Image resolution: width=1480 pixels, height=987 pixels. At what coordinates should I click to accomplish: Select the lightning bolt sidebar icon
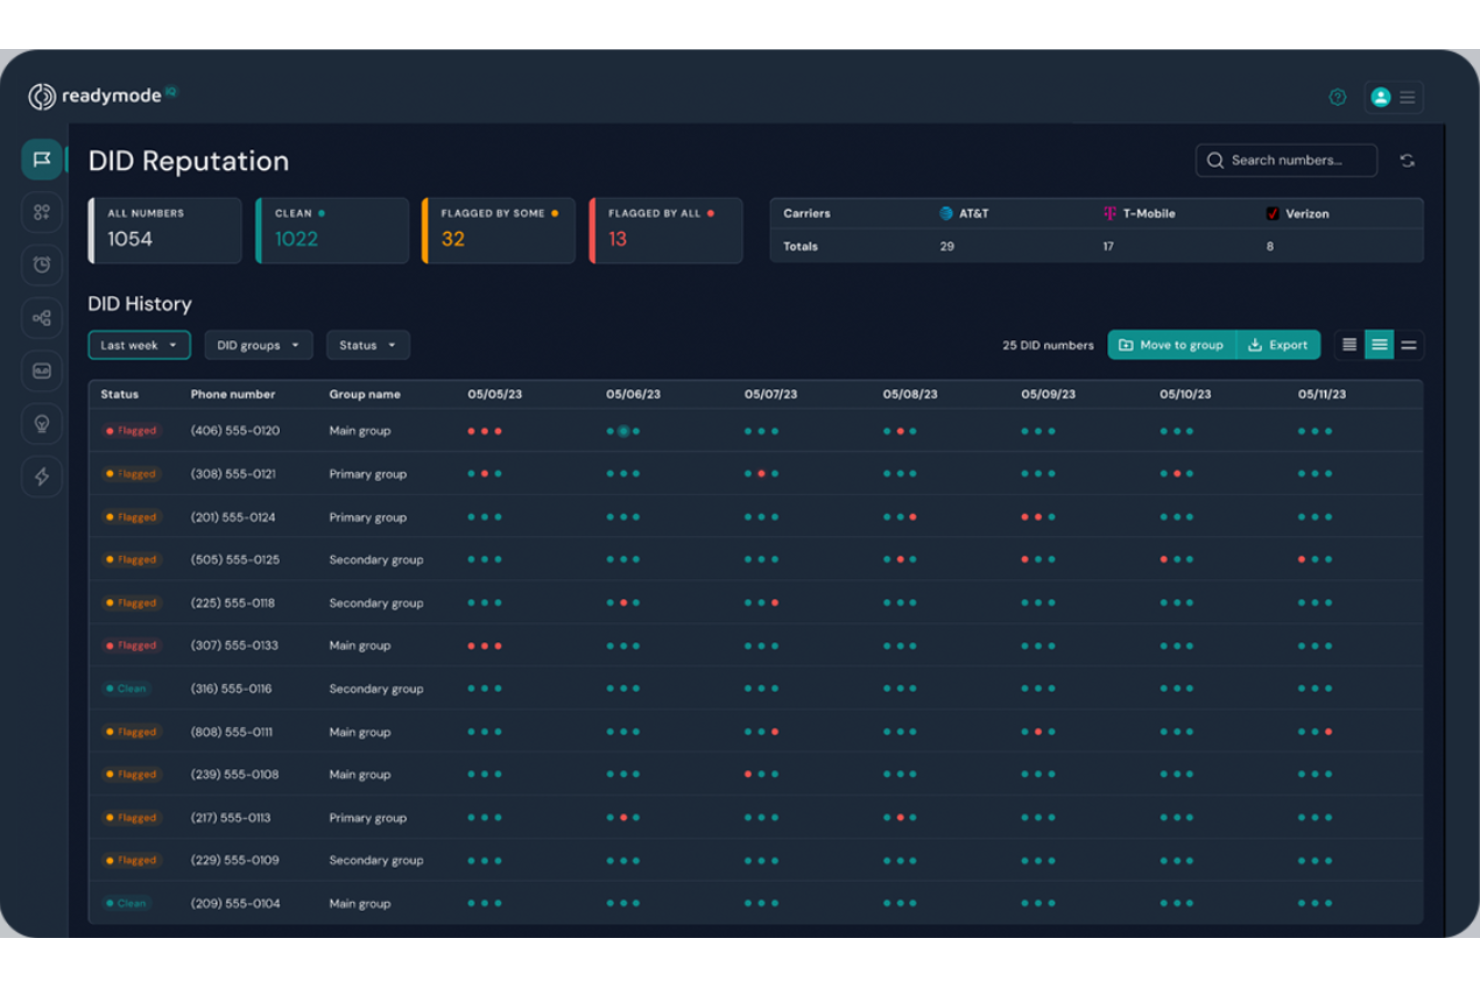click(x=41, y=477)
